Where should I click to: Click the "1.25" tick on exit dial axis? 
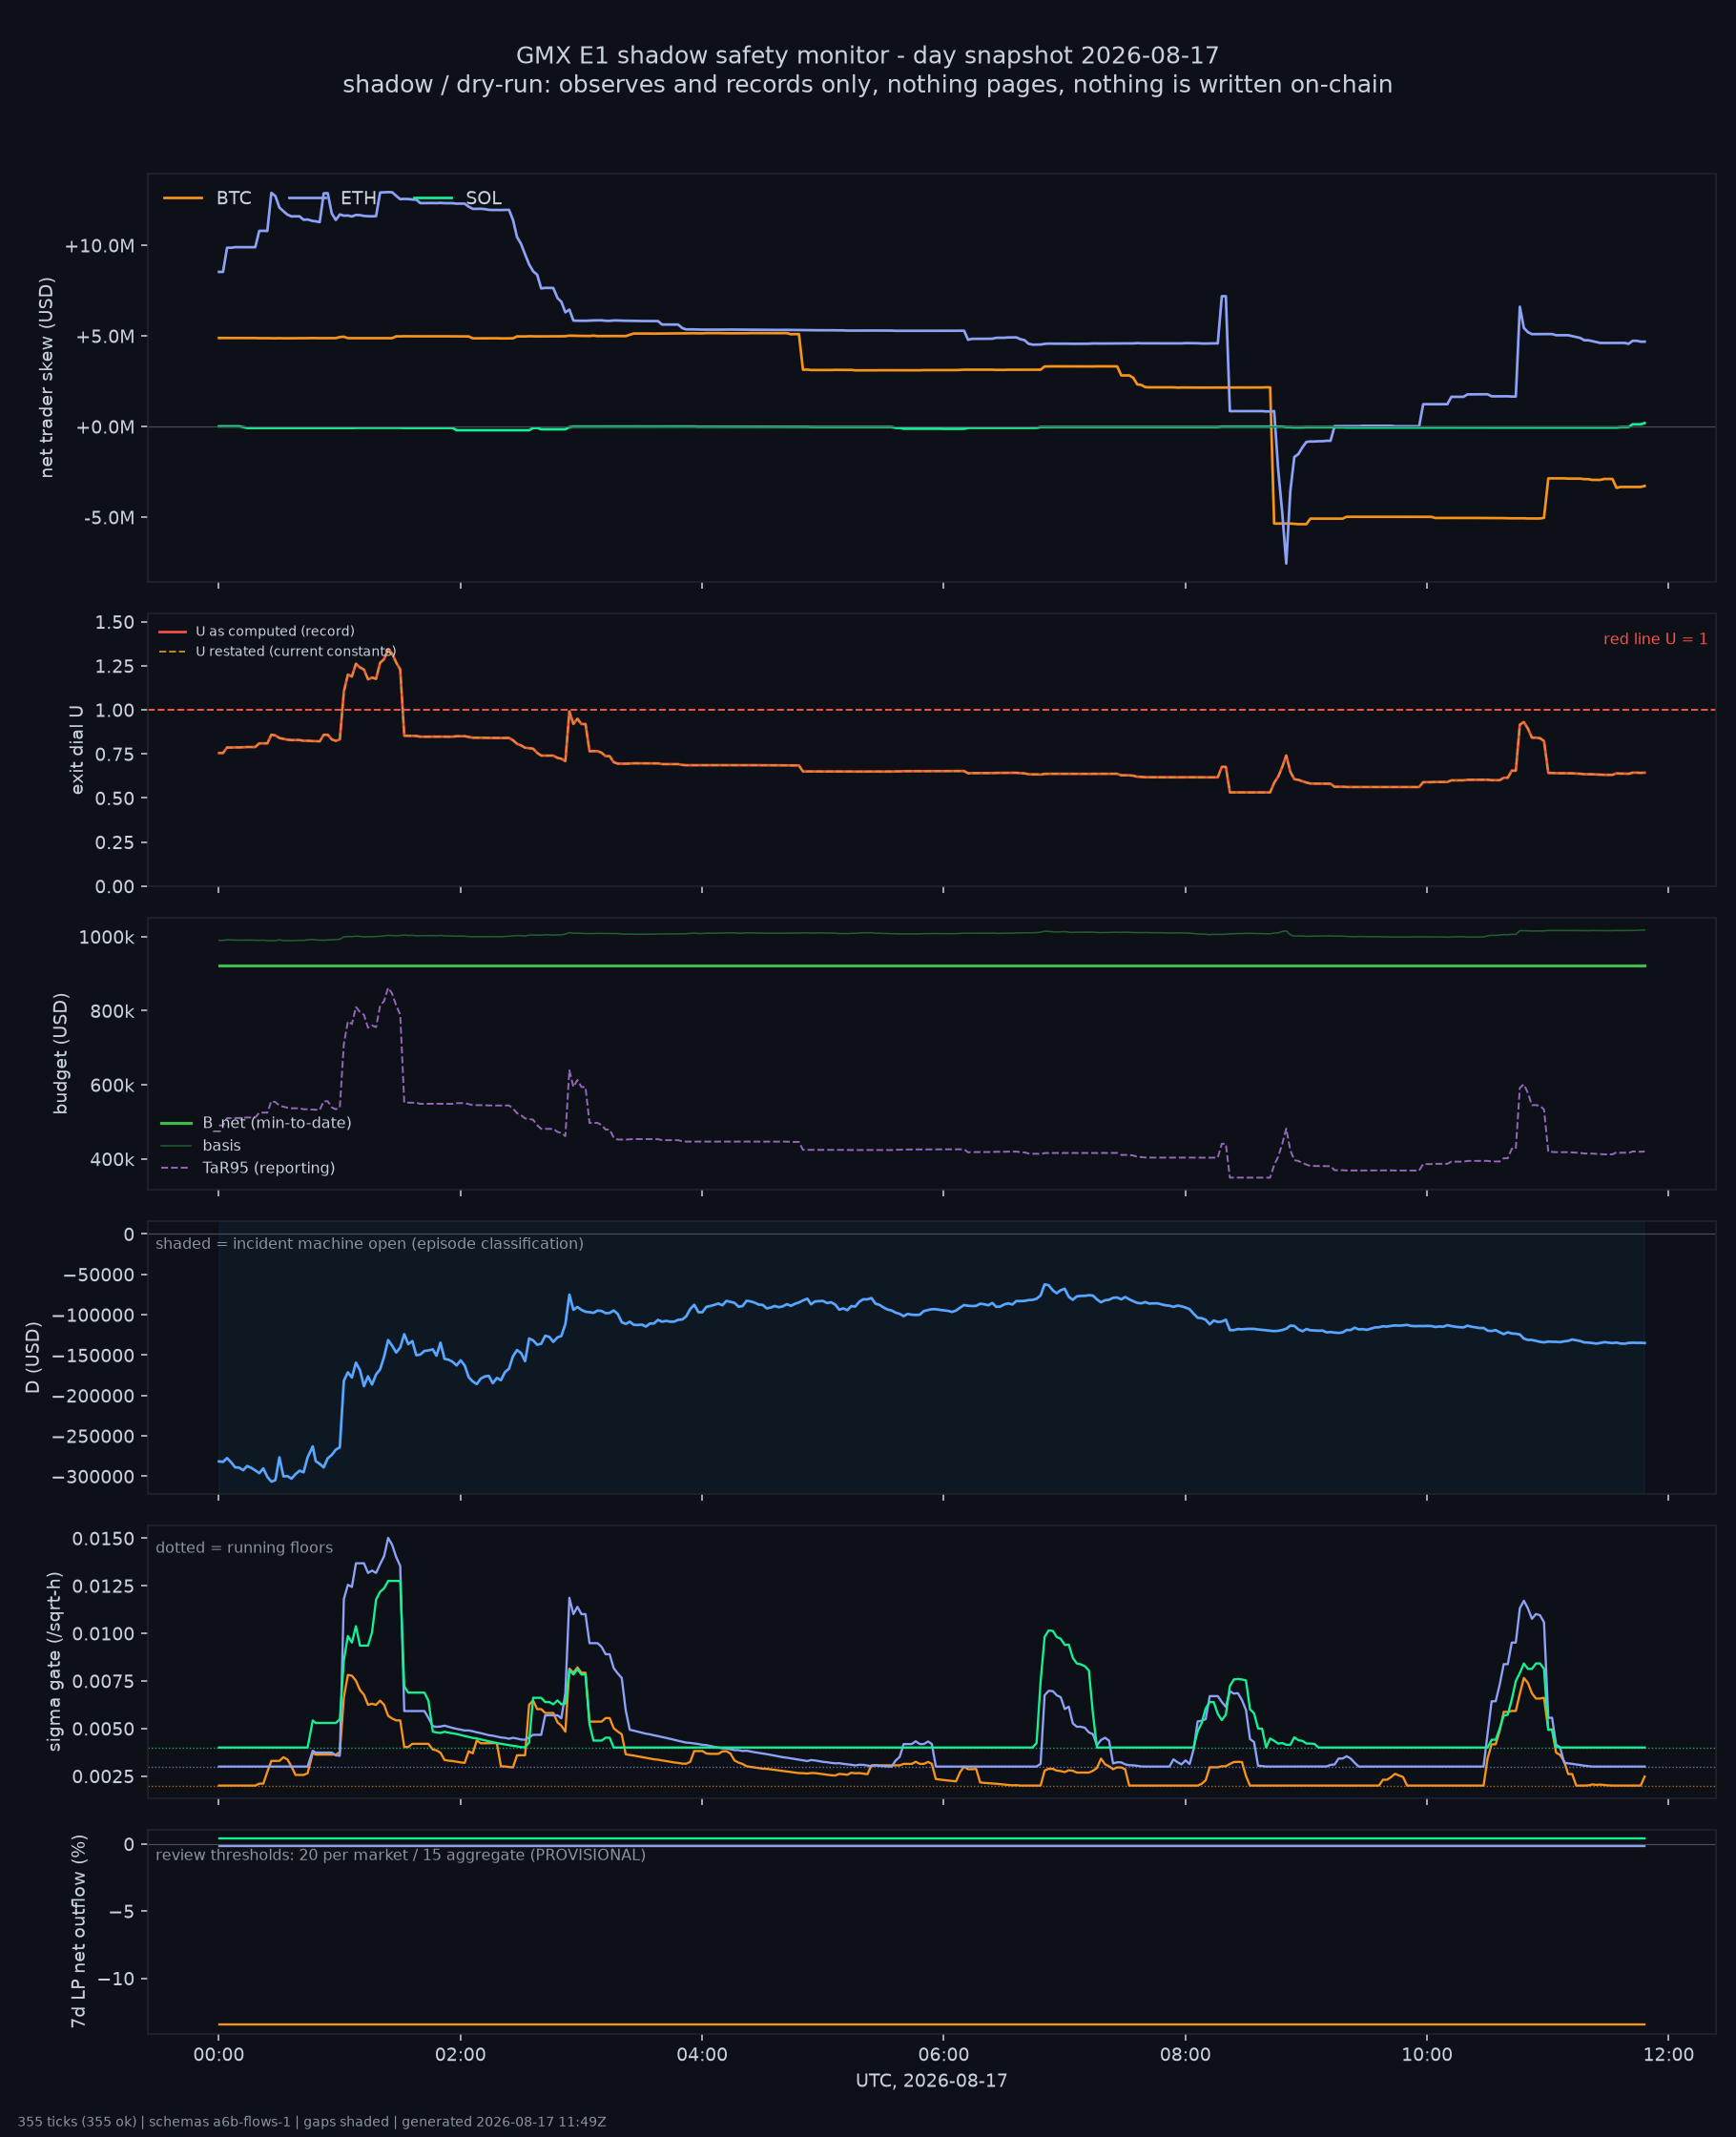click(x=115, y=666)
